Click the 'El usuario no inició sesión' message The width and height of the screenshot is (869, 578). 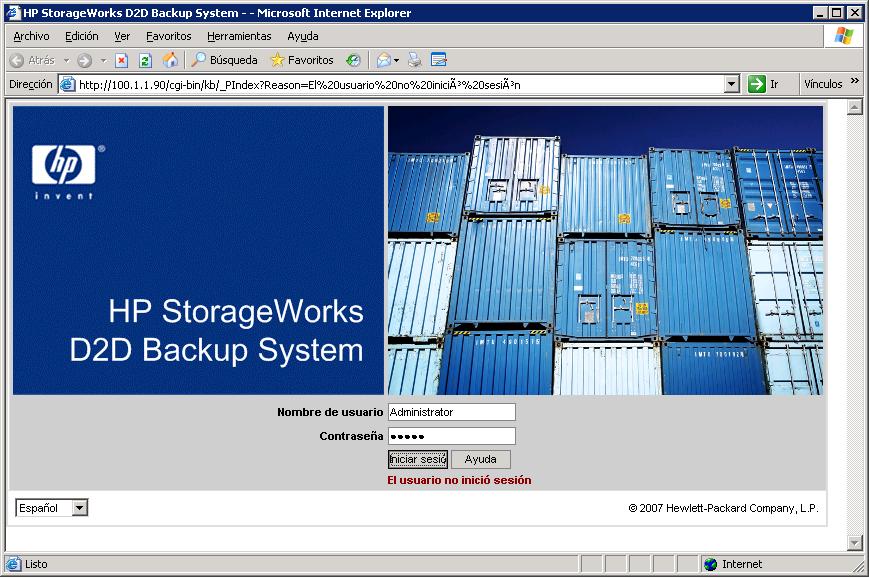click(459, 480)
